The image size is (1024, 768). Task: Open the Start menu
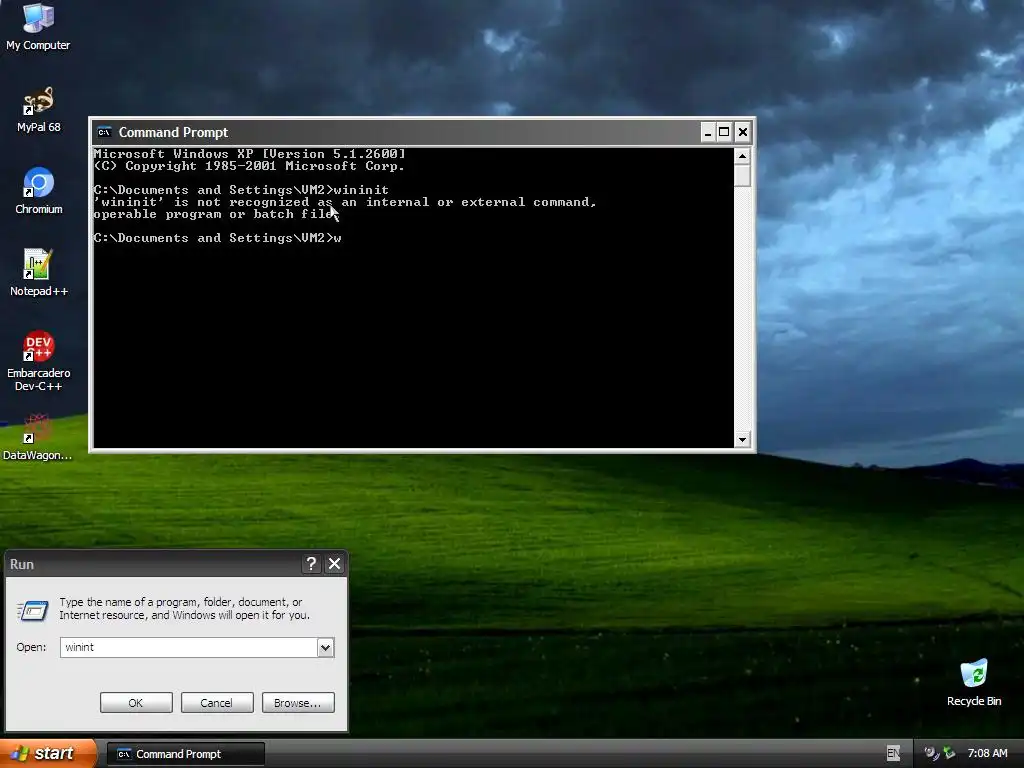(48, 754)
